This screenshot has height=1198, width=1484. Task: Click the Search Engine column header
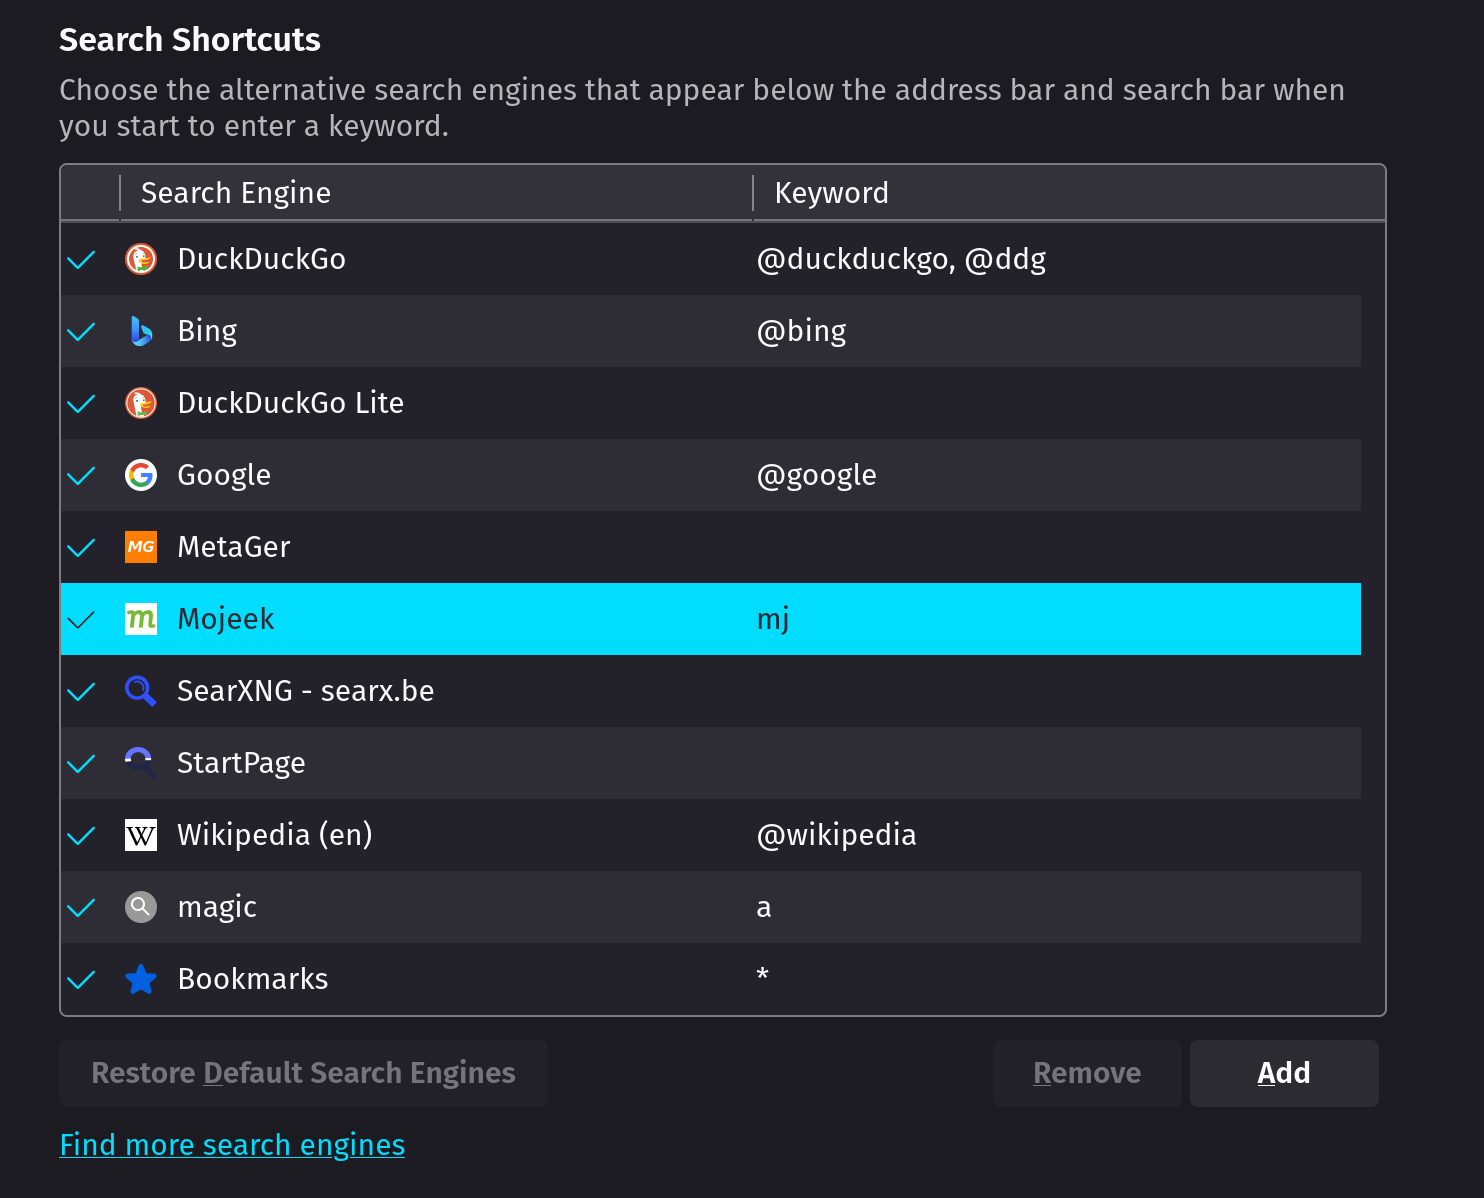coord(436,193)
